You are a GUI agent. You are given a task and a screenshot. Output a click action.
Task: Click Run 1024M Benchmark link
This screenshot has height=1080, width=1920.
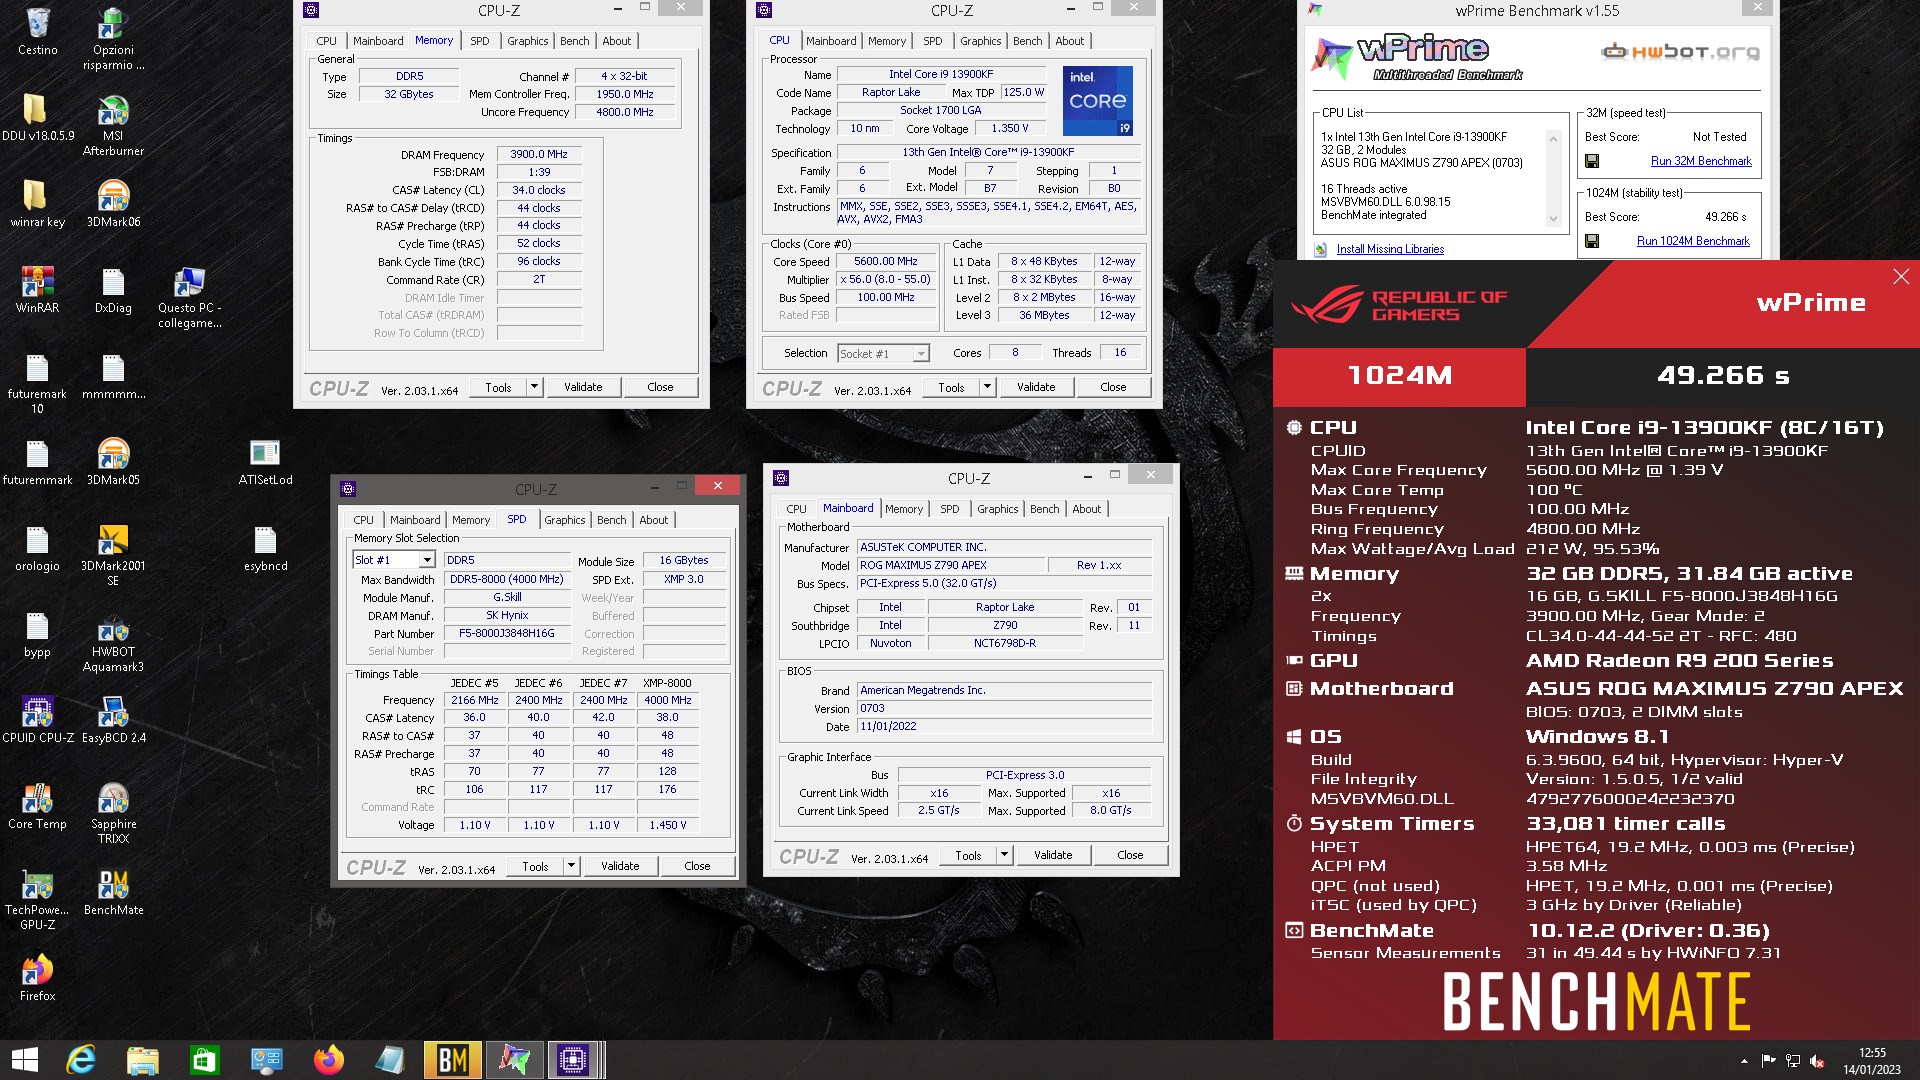coord(1692,241)
